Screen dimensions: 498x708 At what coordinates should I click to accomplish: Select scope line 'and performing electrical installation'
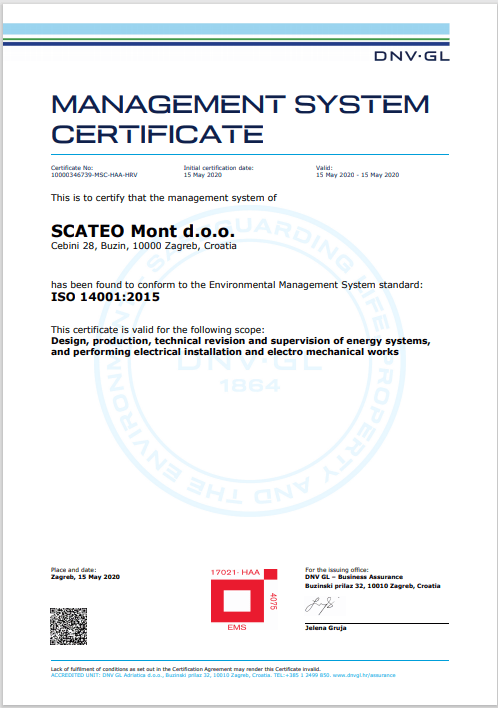(225, 352)
